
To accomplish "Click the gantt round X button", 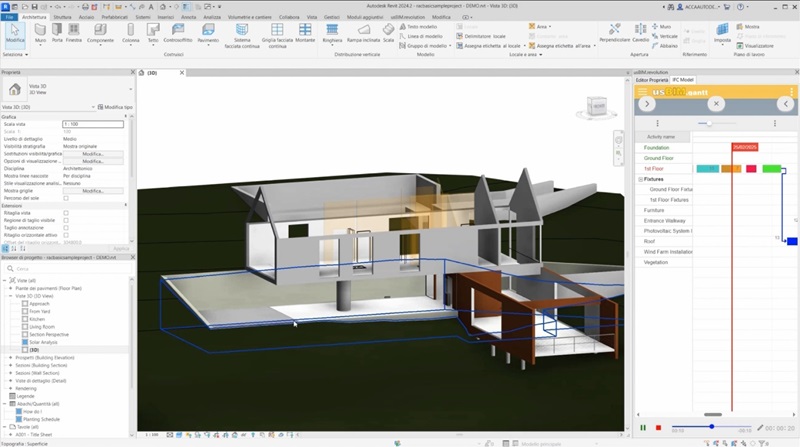I will (716, 104).
